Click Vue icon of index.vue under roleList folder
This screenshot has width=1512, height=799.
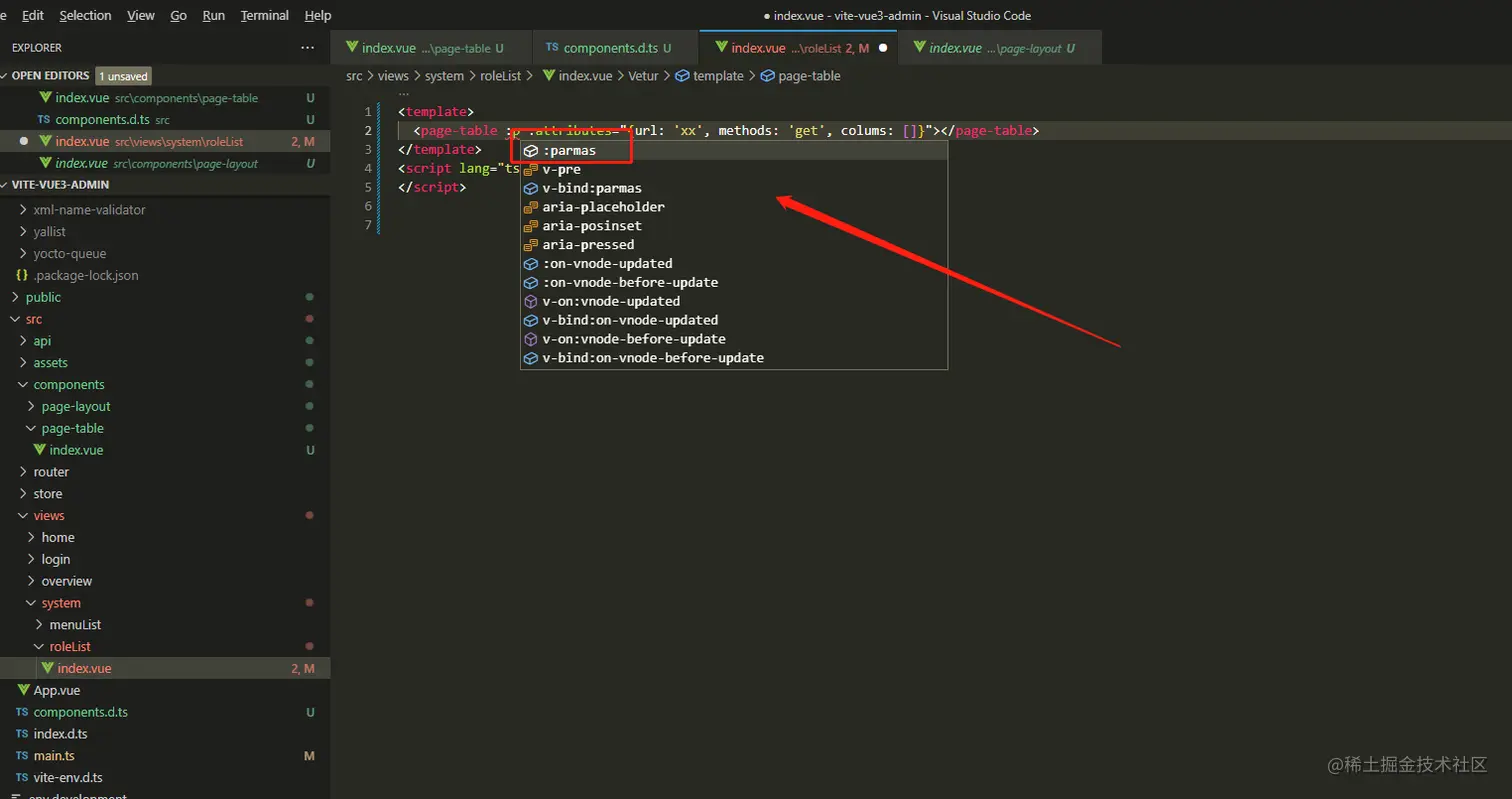[47, 668]
